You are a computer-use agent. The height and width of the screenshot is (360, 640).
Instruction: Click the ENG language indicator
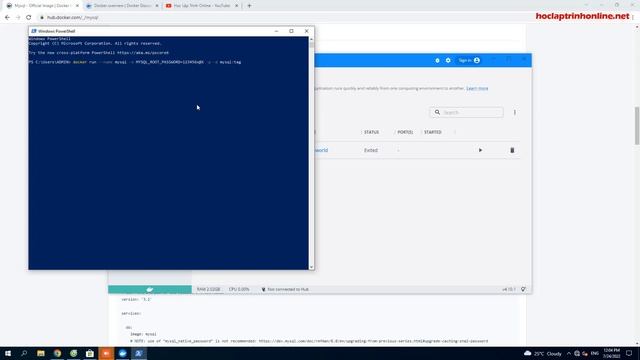coord(595,353)
